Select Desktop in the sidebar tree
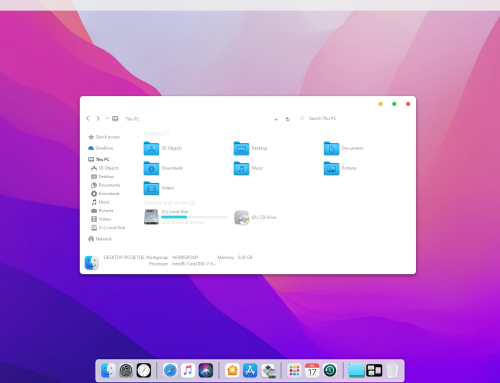500x383 pixels. coord(103,177)
